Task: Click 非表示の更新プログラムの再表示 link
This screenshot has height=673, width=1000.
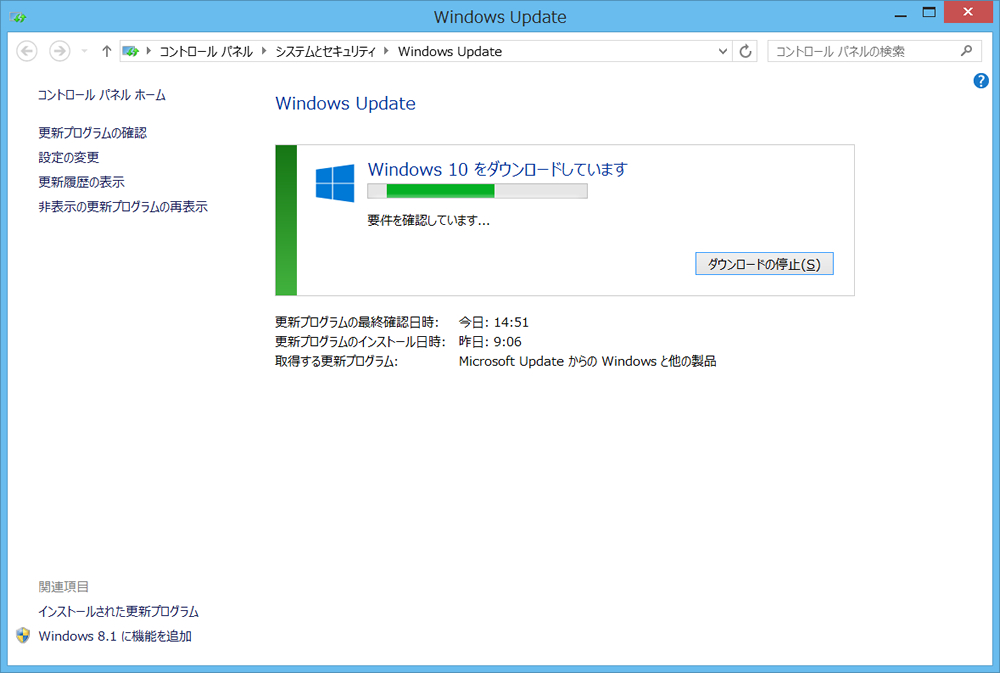Action: point(123,207)
